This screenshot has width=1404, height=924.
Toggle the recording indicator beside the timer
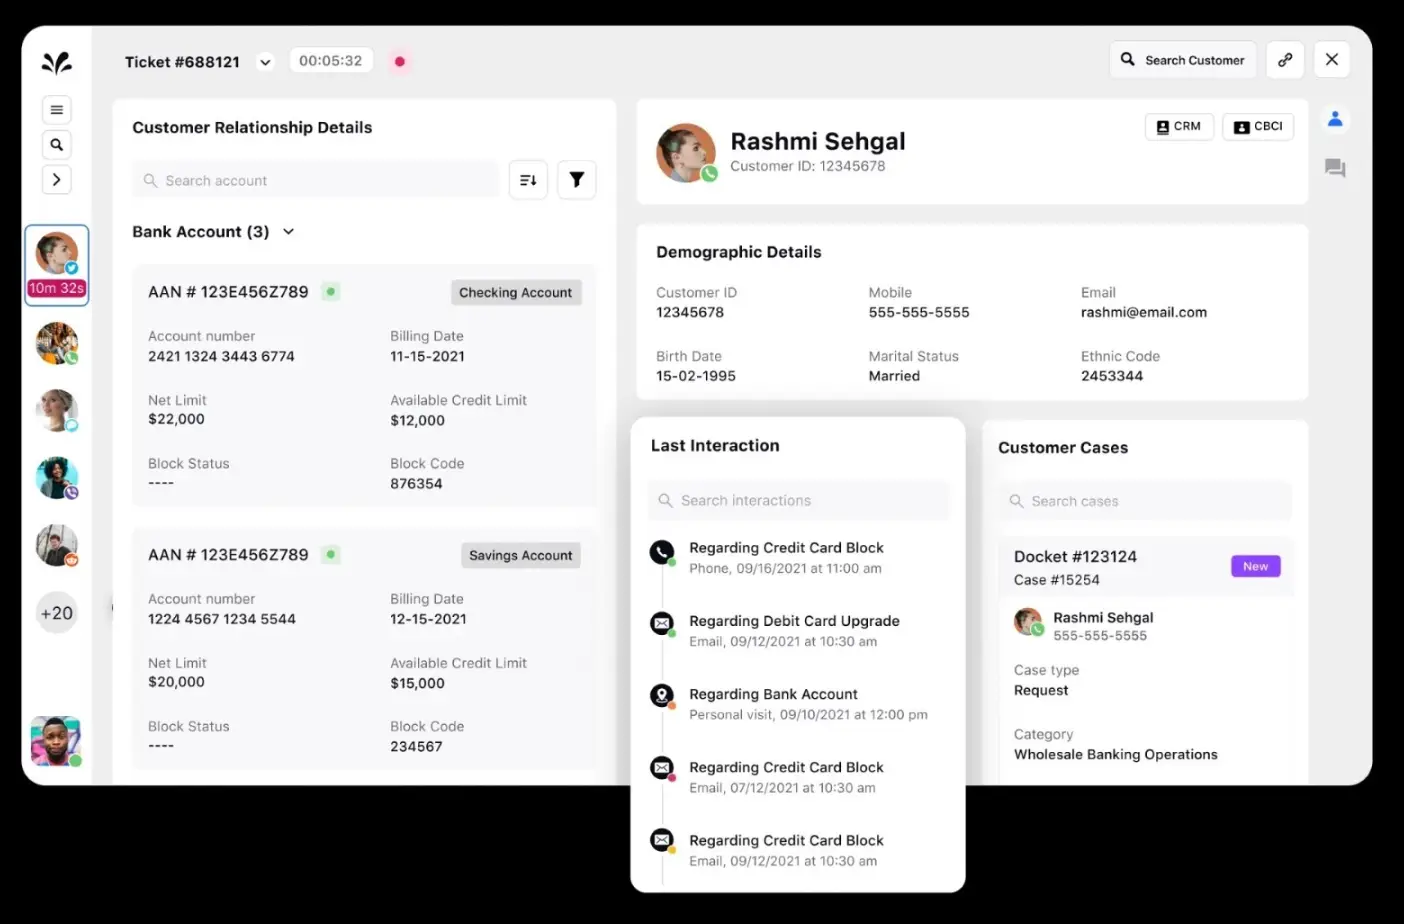pyautogui.click(x=399, y=61)
